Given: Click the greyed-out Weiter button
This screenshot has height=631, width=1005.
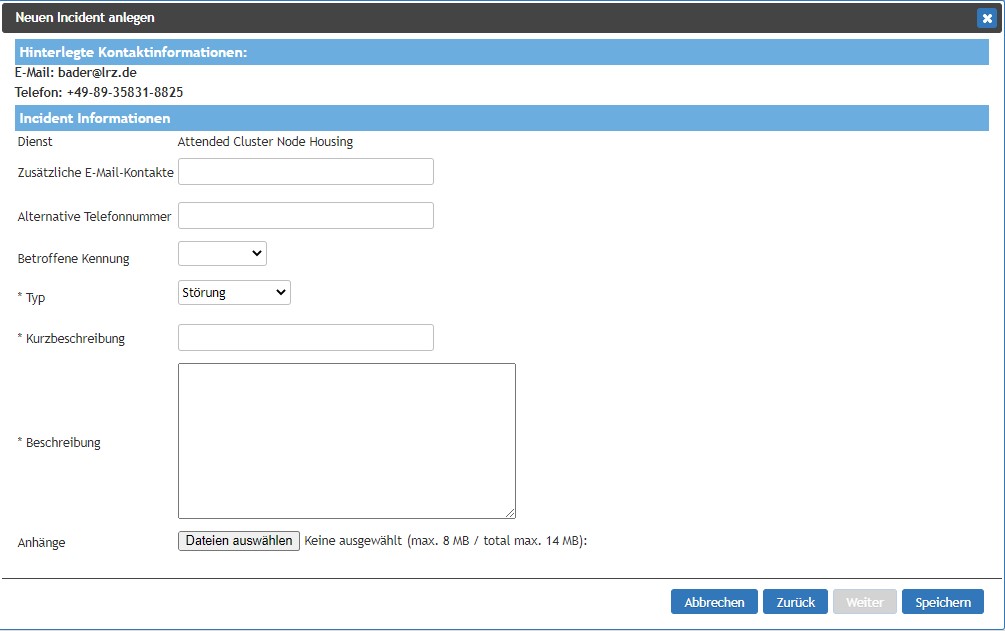Looking at the screenshot, I should tap(864, 602).
